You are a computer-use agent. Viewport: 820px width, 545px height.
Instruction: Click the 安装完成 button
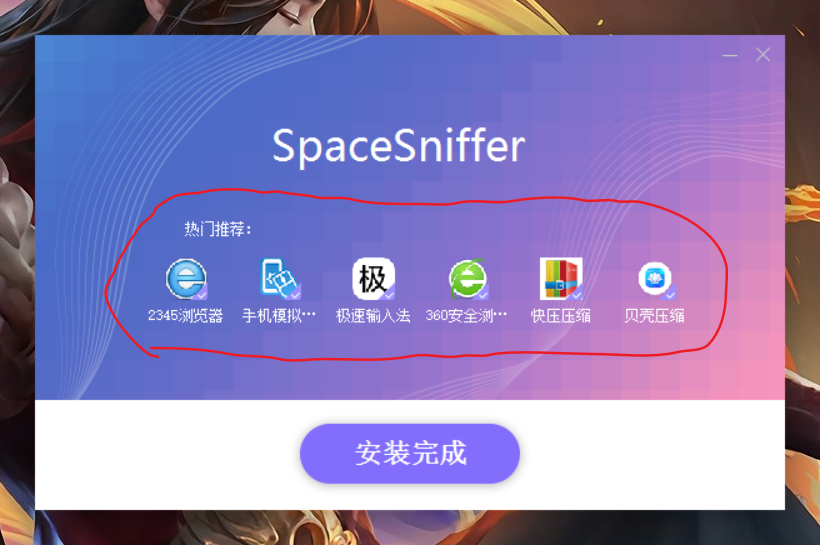pyautogui.click(x=409, y=453)
